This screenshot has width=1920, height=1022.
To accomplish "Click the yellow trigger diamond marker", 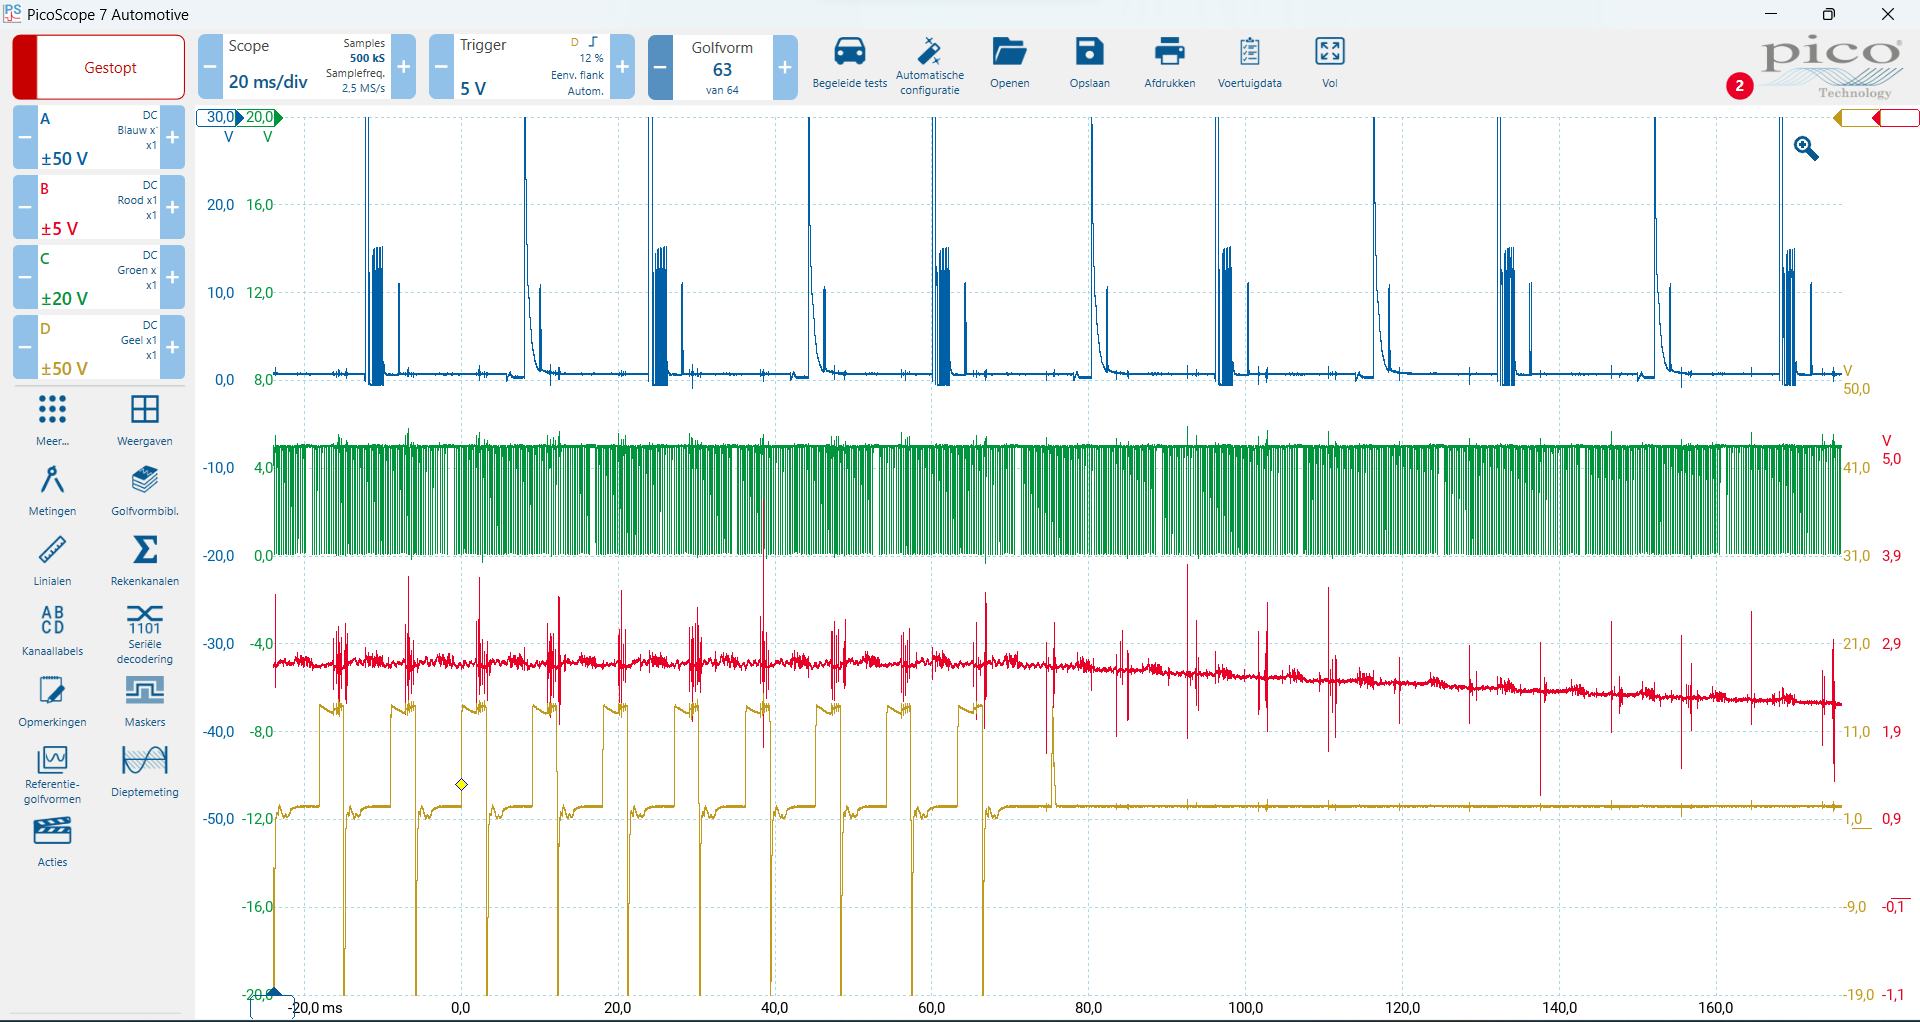I will [461, 785].
